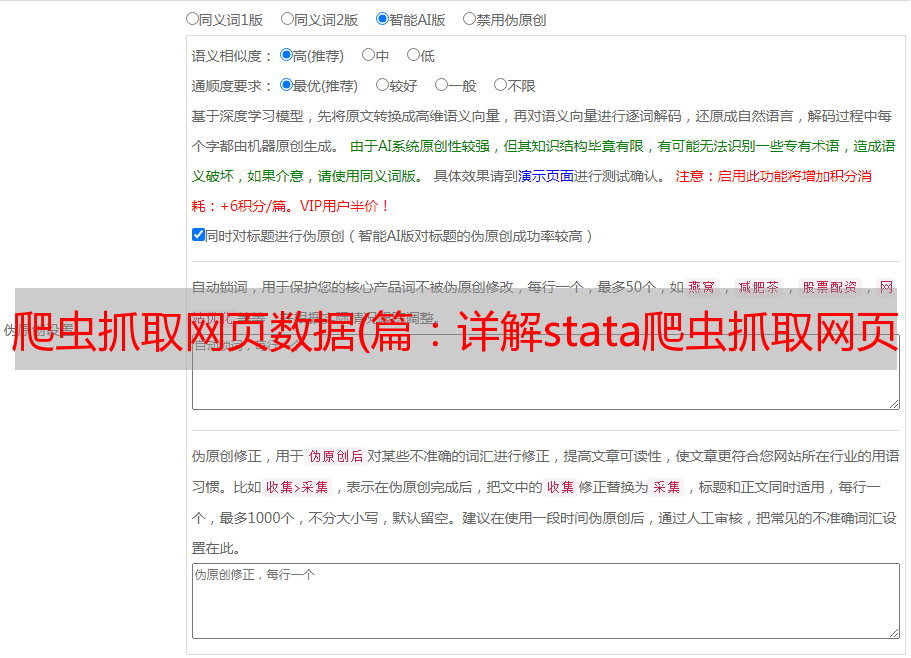The image size is (911, 658).
Task: Set 语义相似度 to 高(推荐)
Action: [x=286, y=55]
